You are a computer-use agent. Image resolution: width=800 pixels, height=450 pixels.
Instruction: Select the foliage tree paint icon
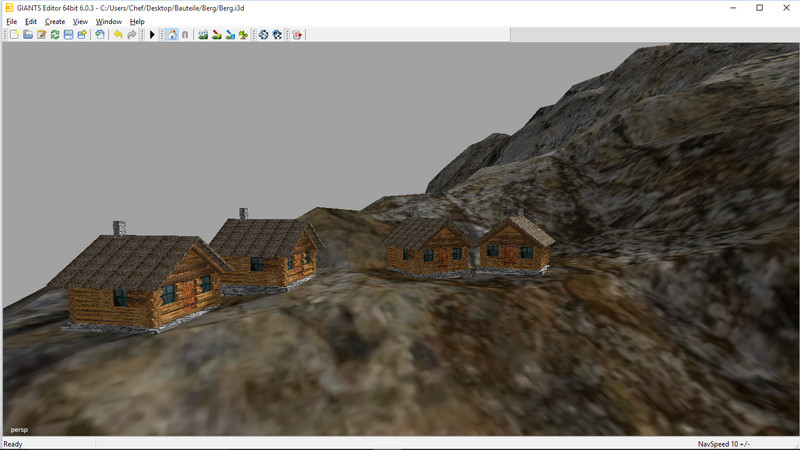(243, 35)
